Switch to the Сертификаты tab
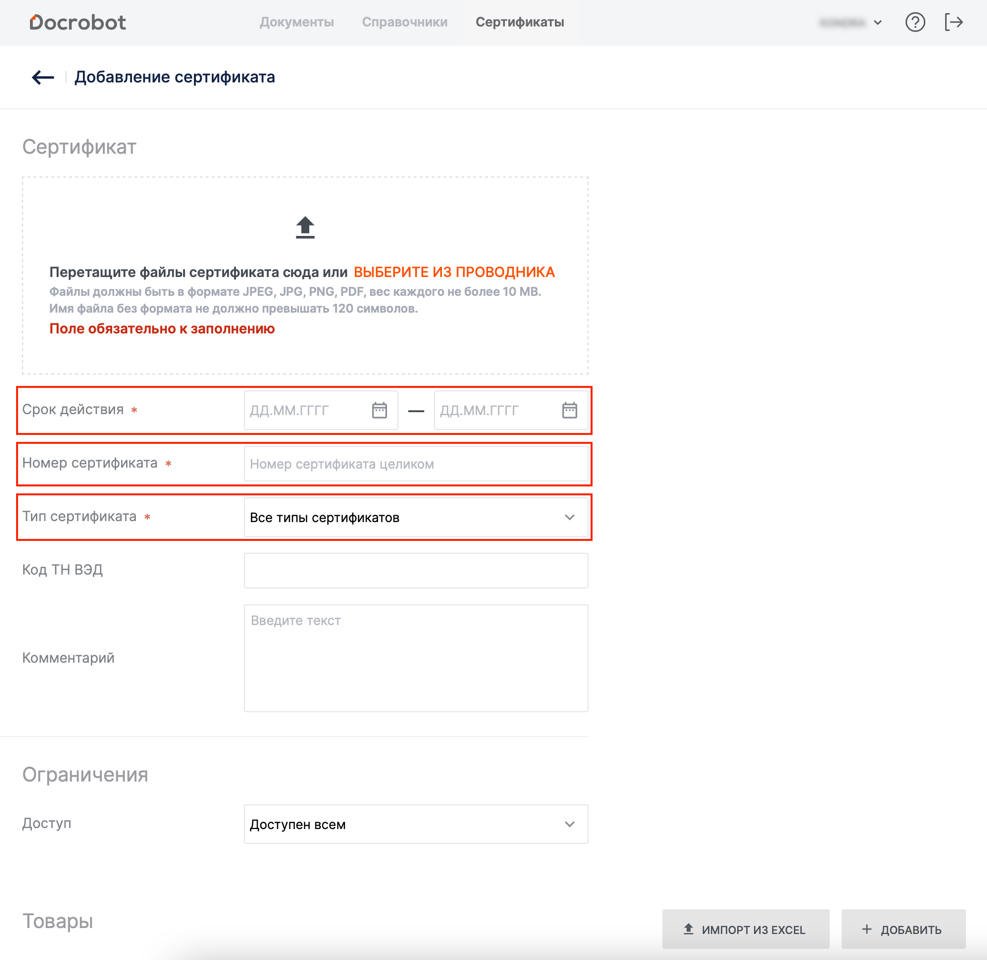This screenshot has height=960, width=987. click(x=519, y=22)
